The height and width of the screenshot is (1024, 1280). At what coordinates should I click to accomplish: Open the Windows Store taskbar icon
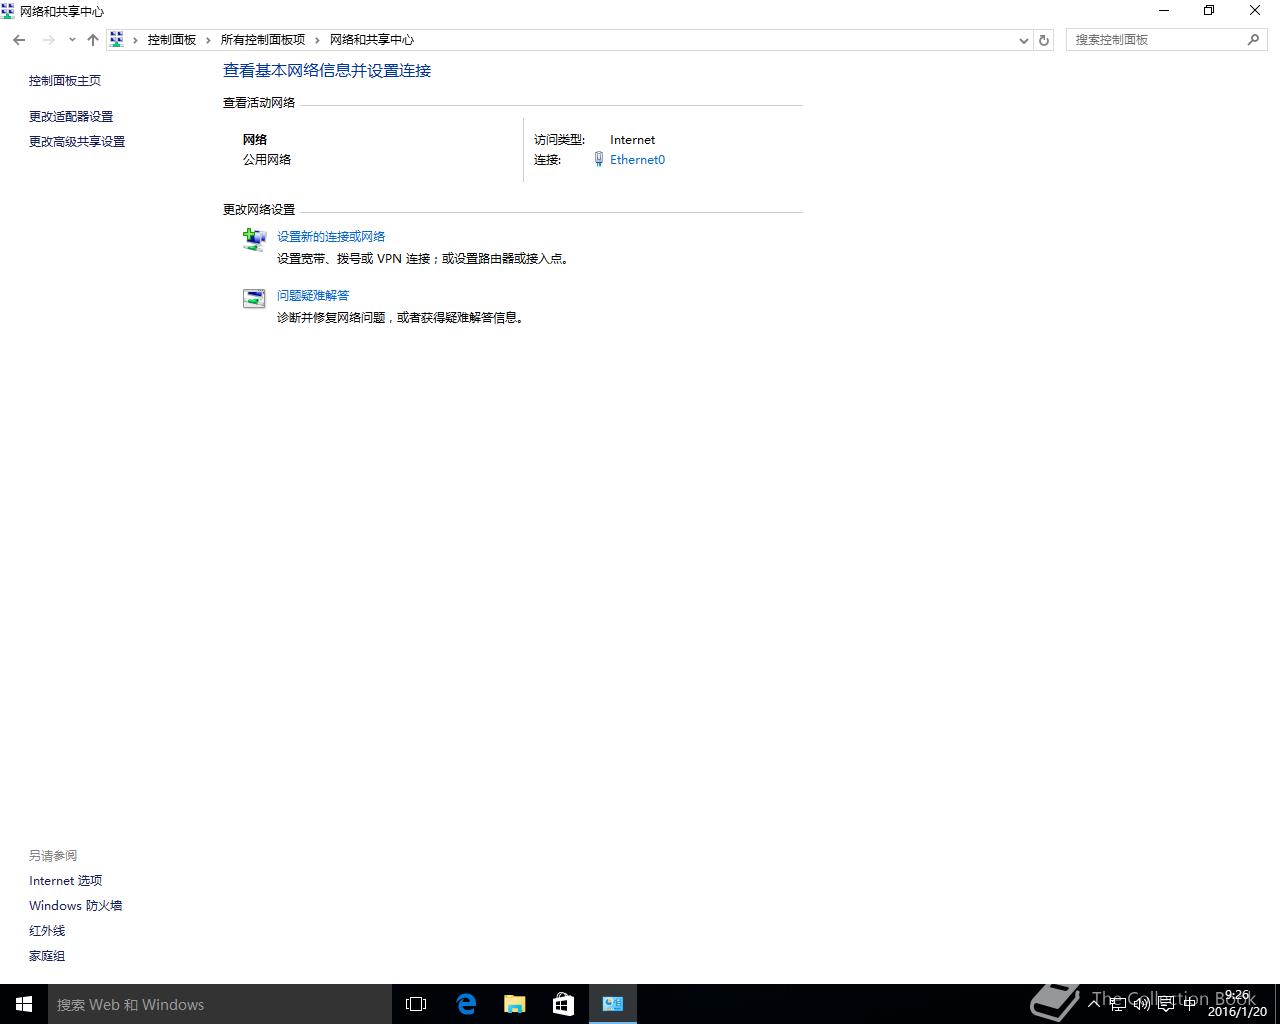coord(563,1004)
